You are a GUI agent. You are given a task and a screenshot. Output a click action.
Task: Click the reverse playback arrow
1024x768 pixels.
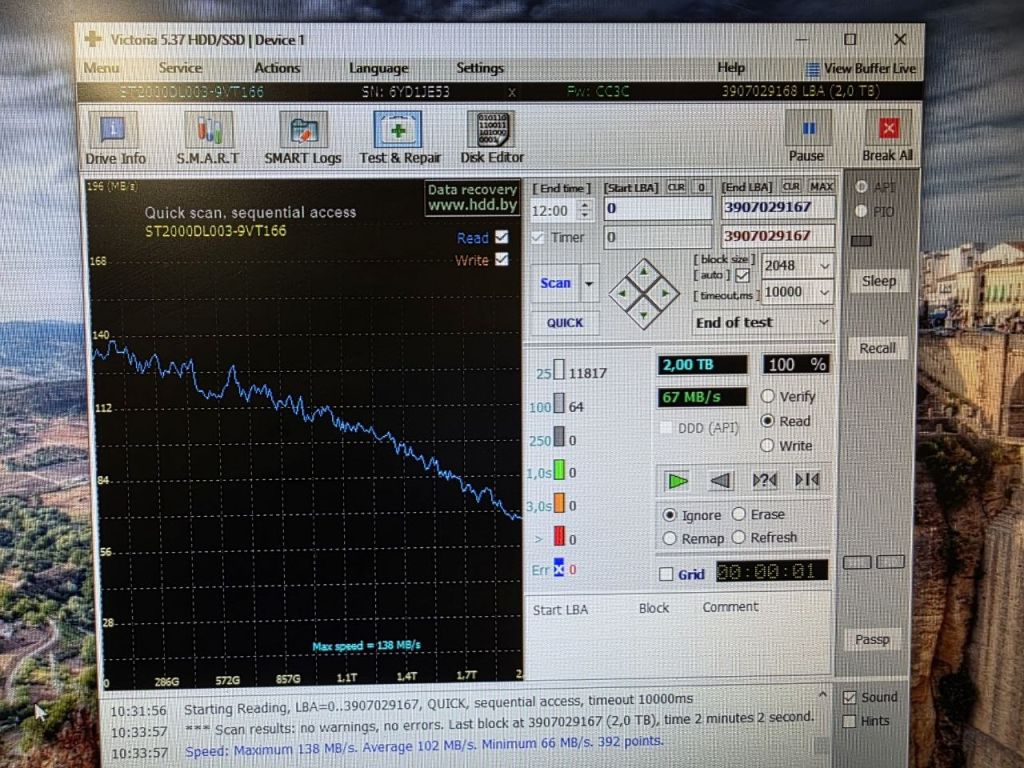click(x=720, y=481)
